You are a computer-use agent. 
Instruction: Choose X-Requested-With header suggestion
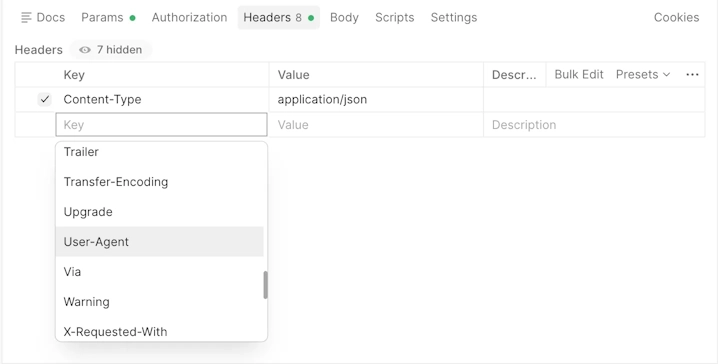click(159, 331)
